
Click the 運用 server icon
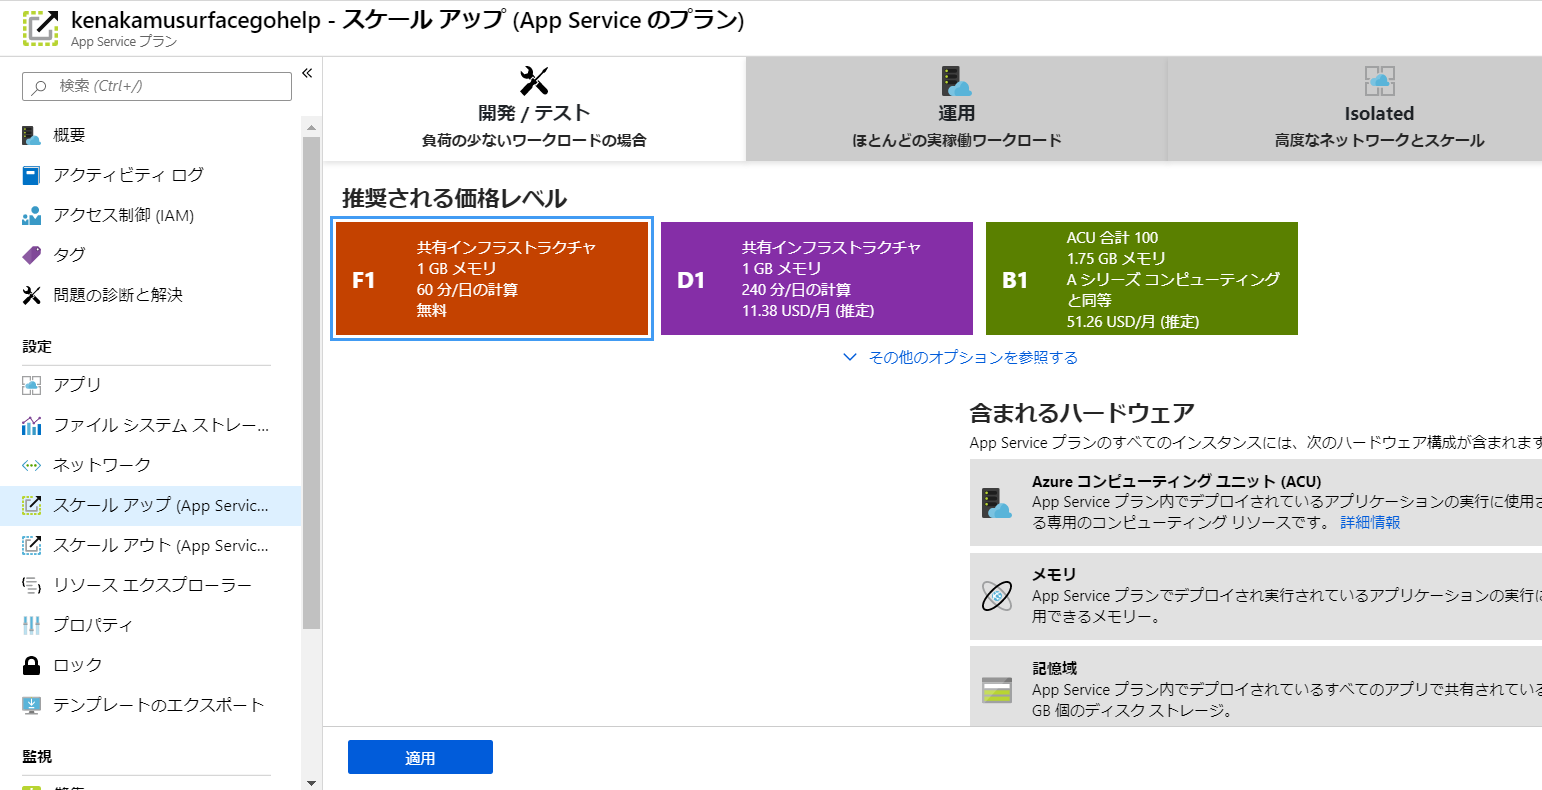pyautogui.click(x=957, y=80)
